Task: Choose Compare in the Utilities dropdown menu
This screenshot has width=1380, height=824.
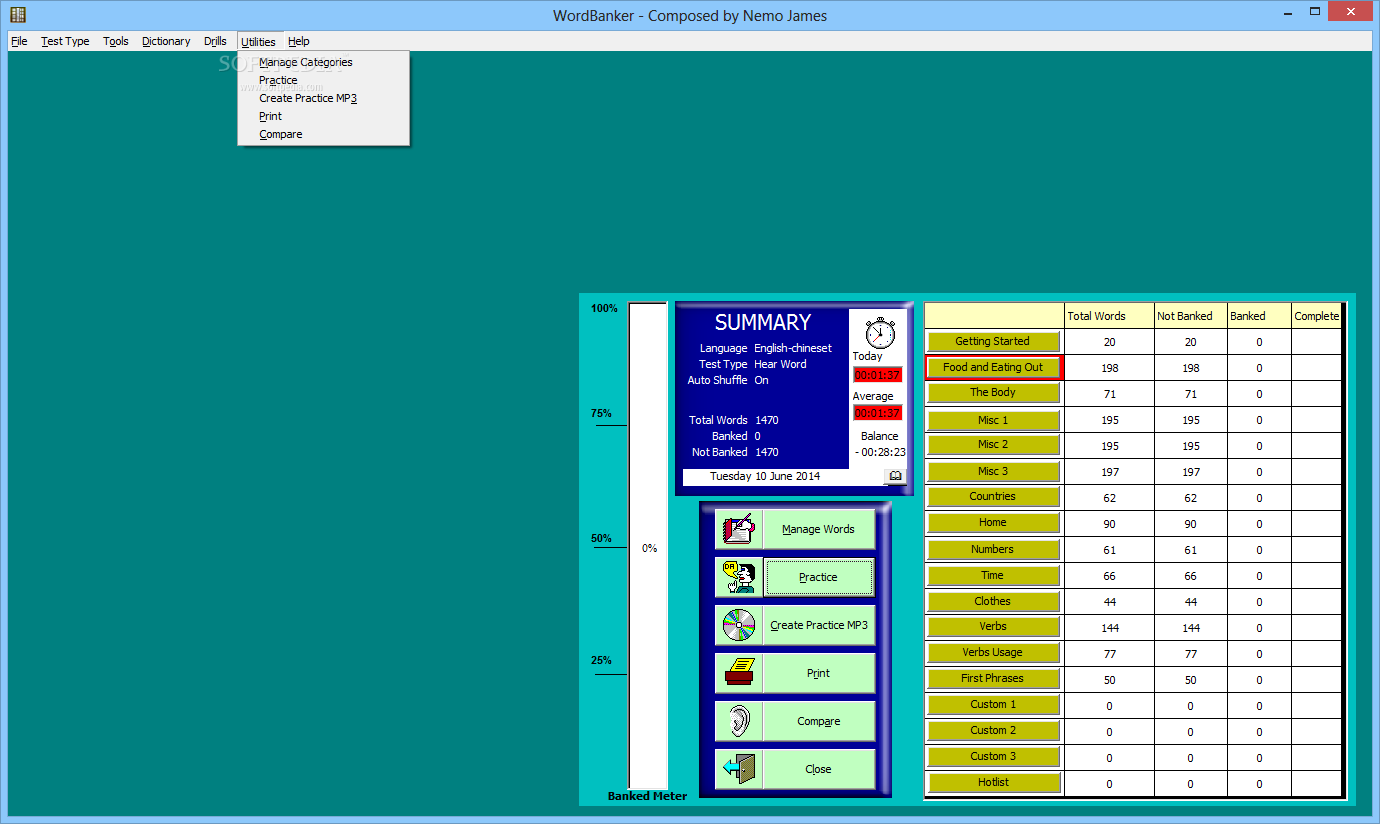Action: (x=323, y=134)
